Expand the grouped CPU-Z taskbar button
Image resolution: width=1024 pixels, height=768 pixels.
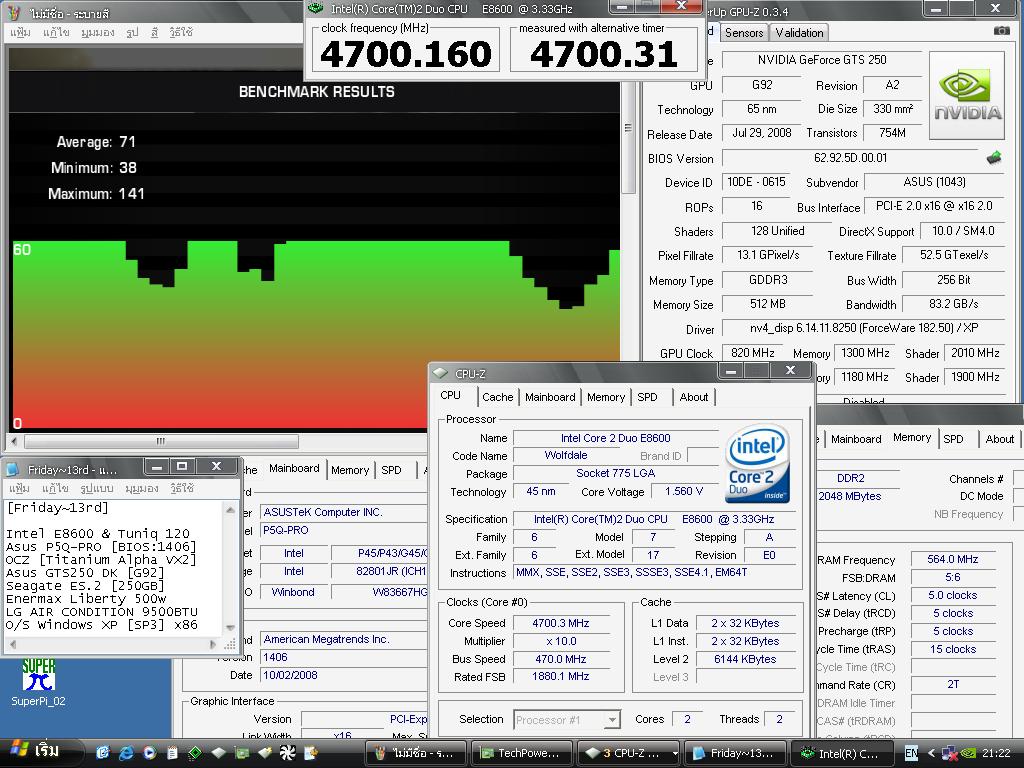pyautogui.click(x=629, y=753)
